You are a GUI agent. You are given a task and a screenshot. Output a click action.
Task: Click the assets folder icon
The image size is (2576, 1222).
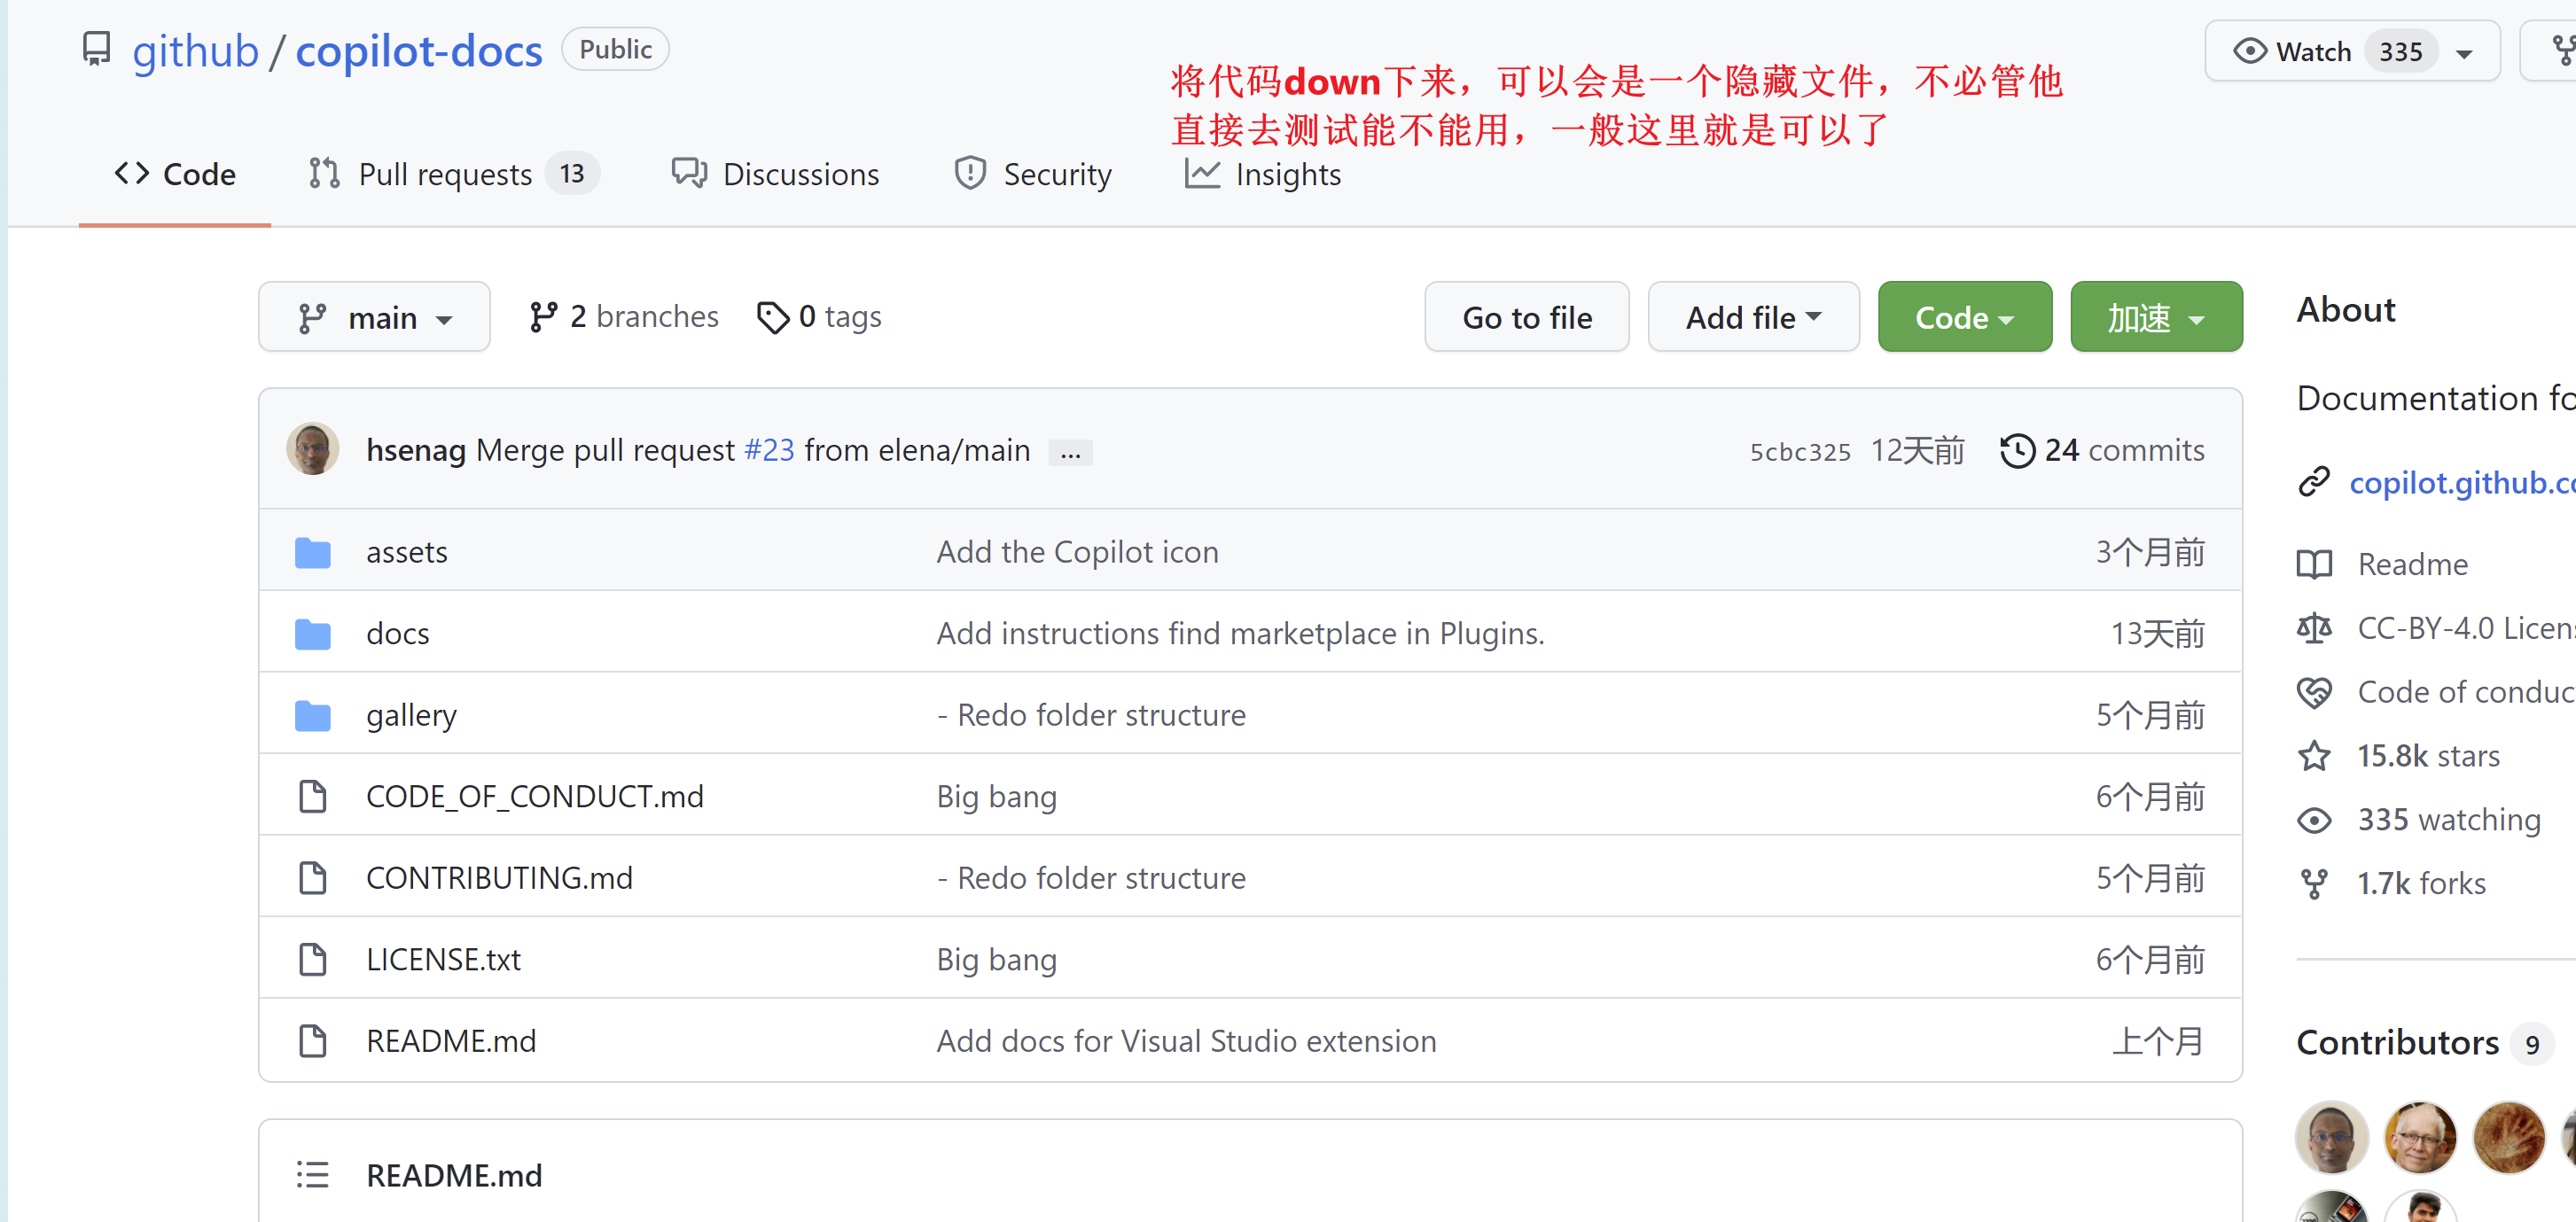[x=312, y=552]
